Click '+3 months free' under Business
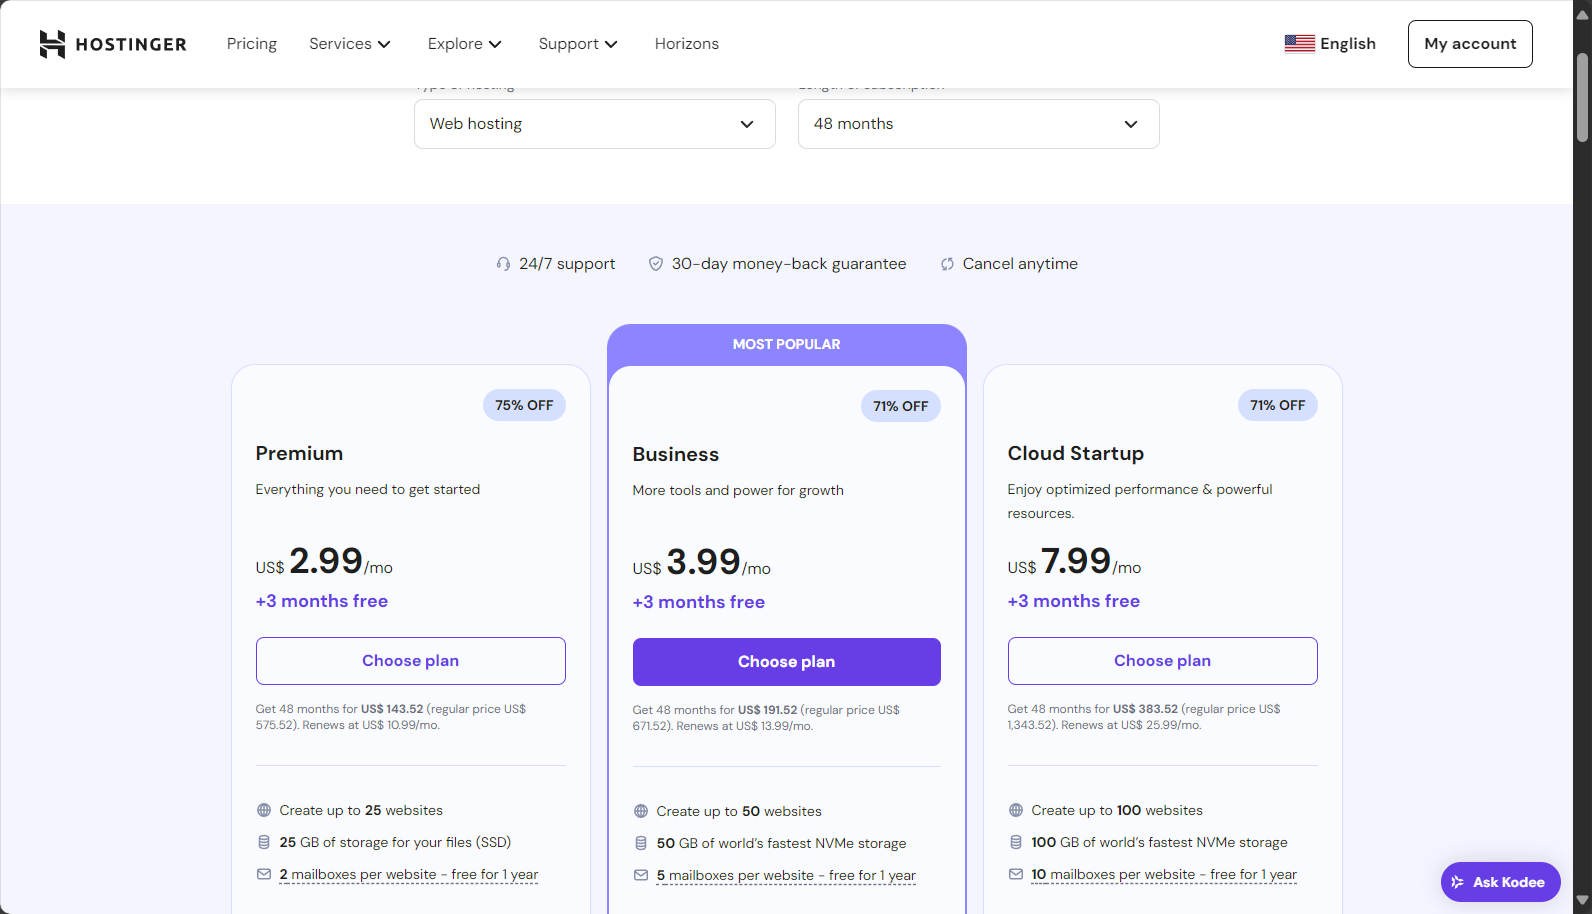 (699, 602)
